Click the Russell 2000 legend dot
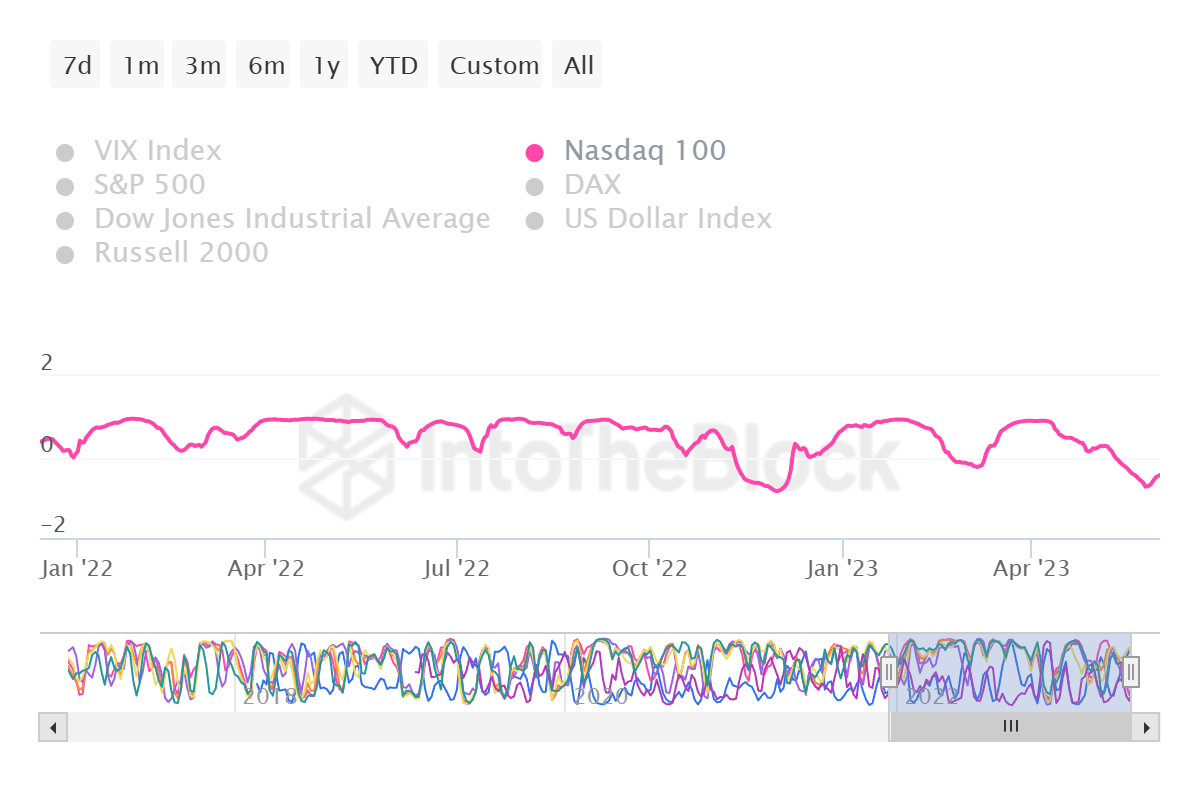 65,253
